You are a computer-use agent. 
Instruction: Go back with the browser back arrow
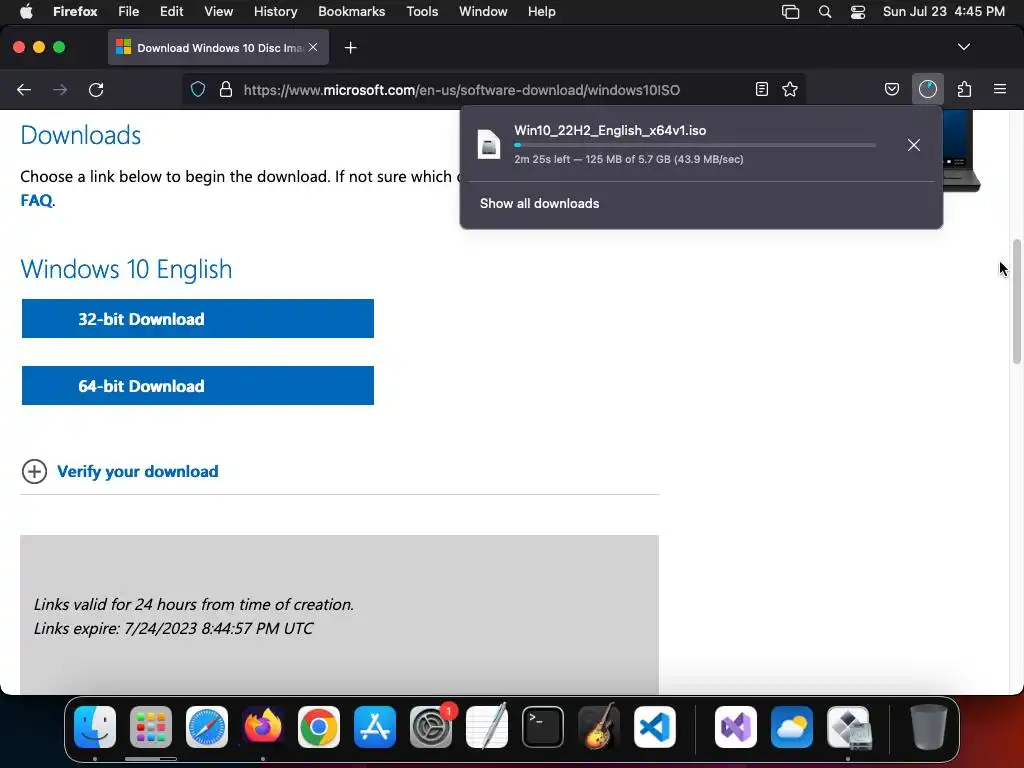coord(24,89)
